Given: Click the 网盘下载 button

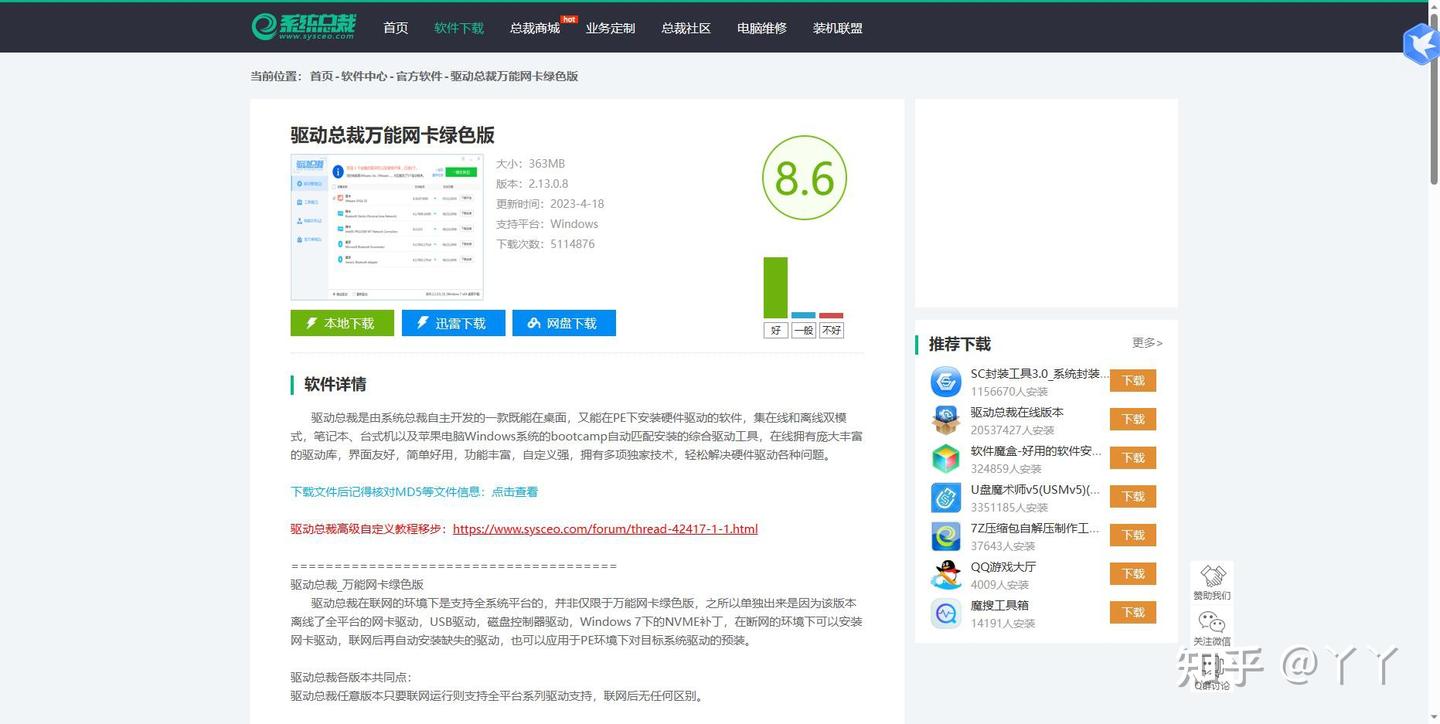Looking at the screenshot, I should point(564,323).
